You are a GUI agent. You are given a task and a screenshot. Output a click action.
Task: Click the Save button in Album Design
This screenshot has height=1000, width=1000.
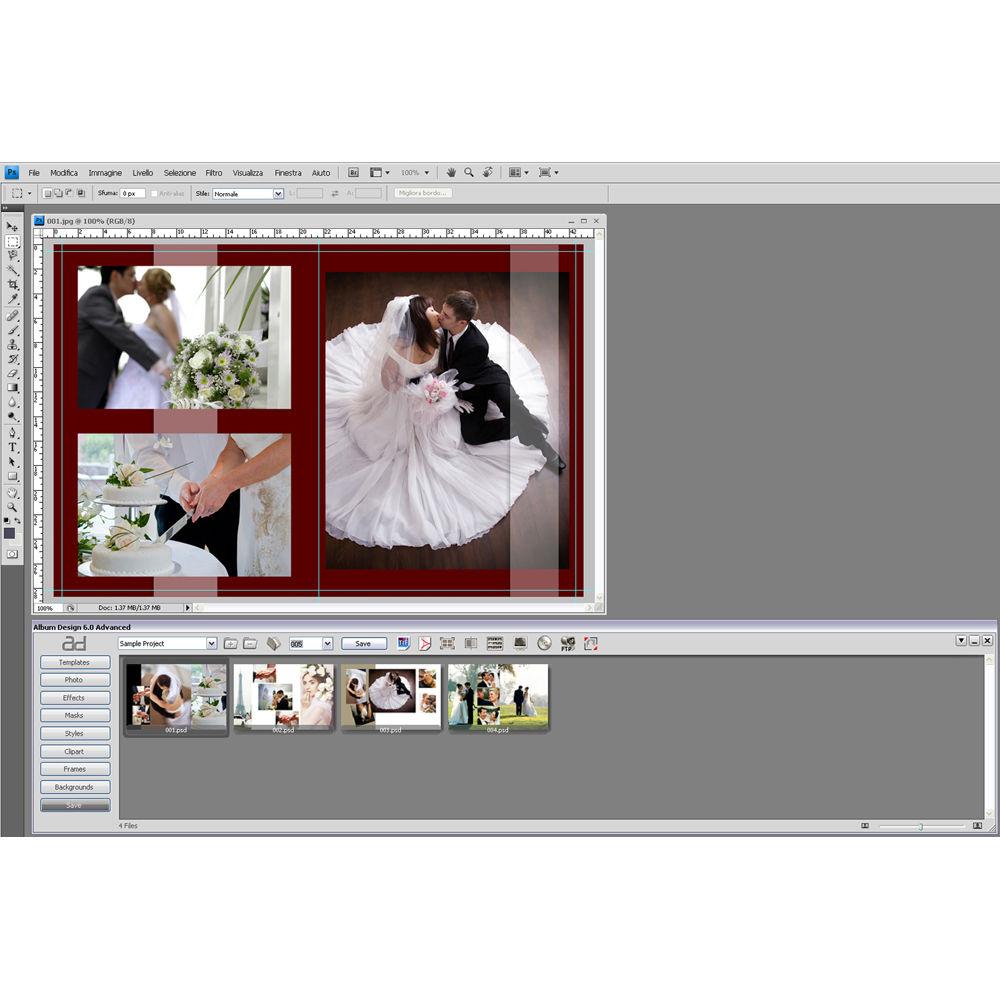coord(363,643)
